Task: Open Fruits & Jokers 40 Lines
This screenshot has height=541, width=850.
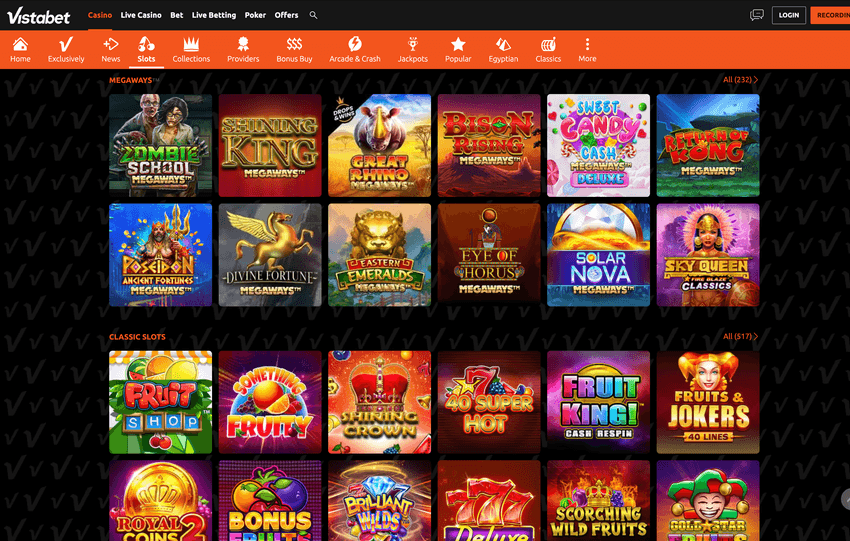Action: coord(708,402)
